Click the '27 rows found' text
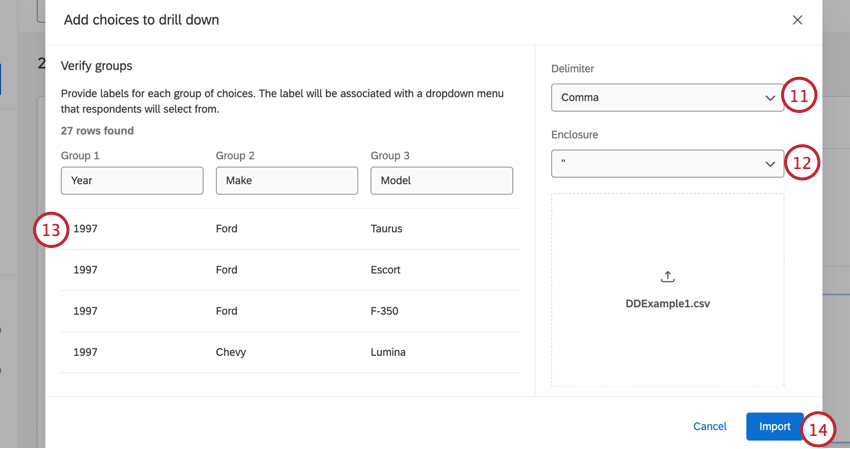 tap(97, 131)
